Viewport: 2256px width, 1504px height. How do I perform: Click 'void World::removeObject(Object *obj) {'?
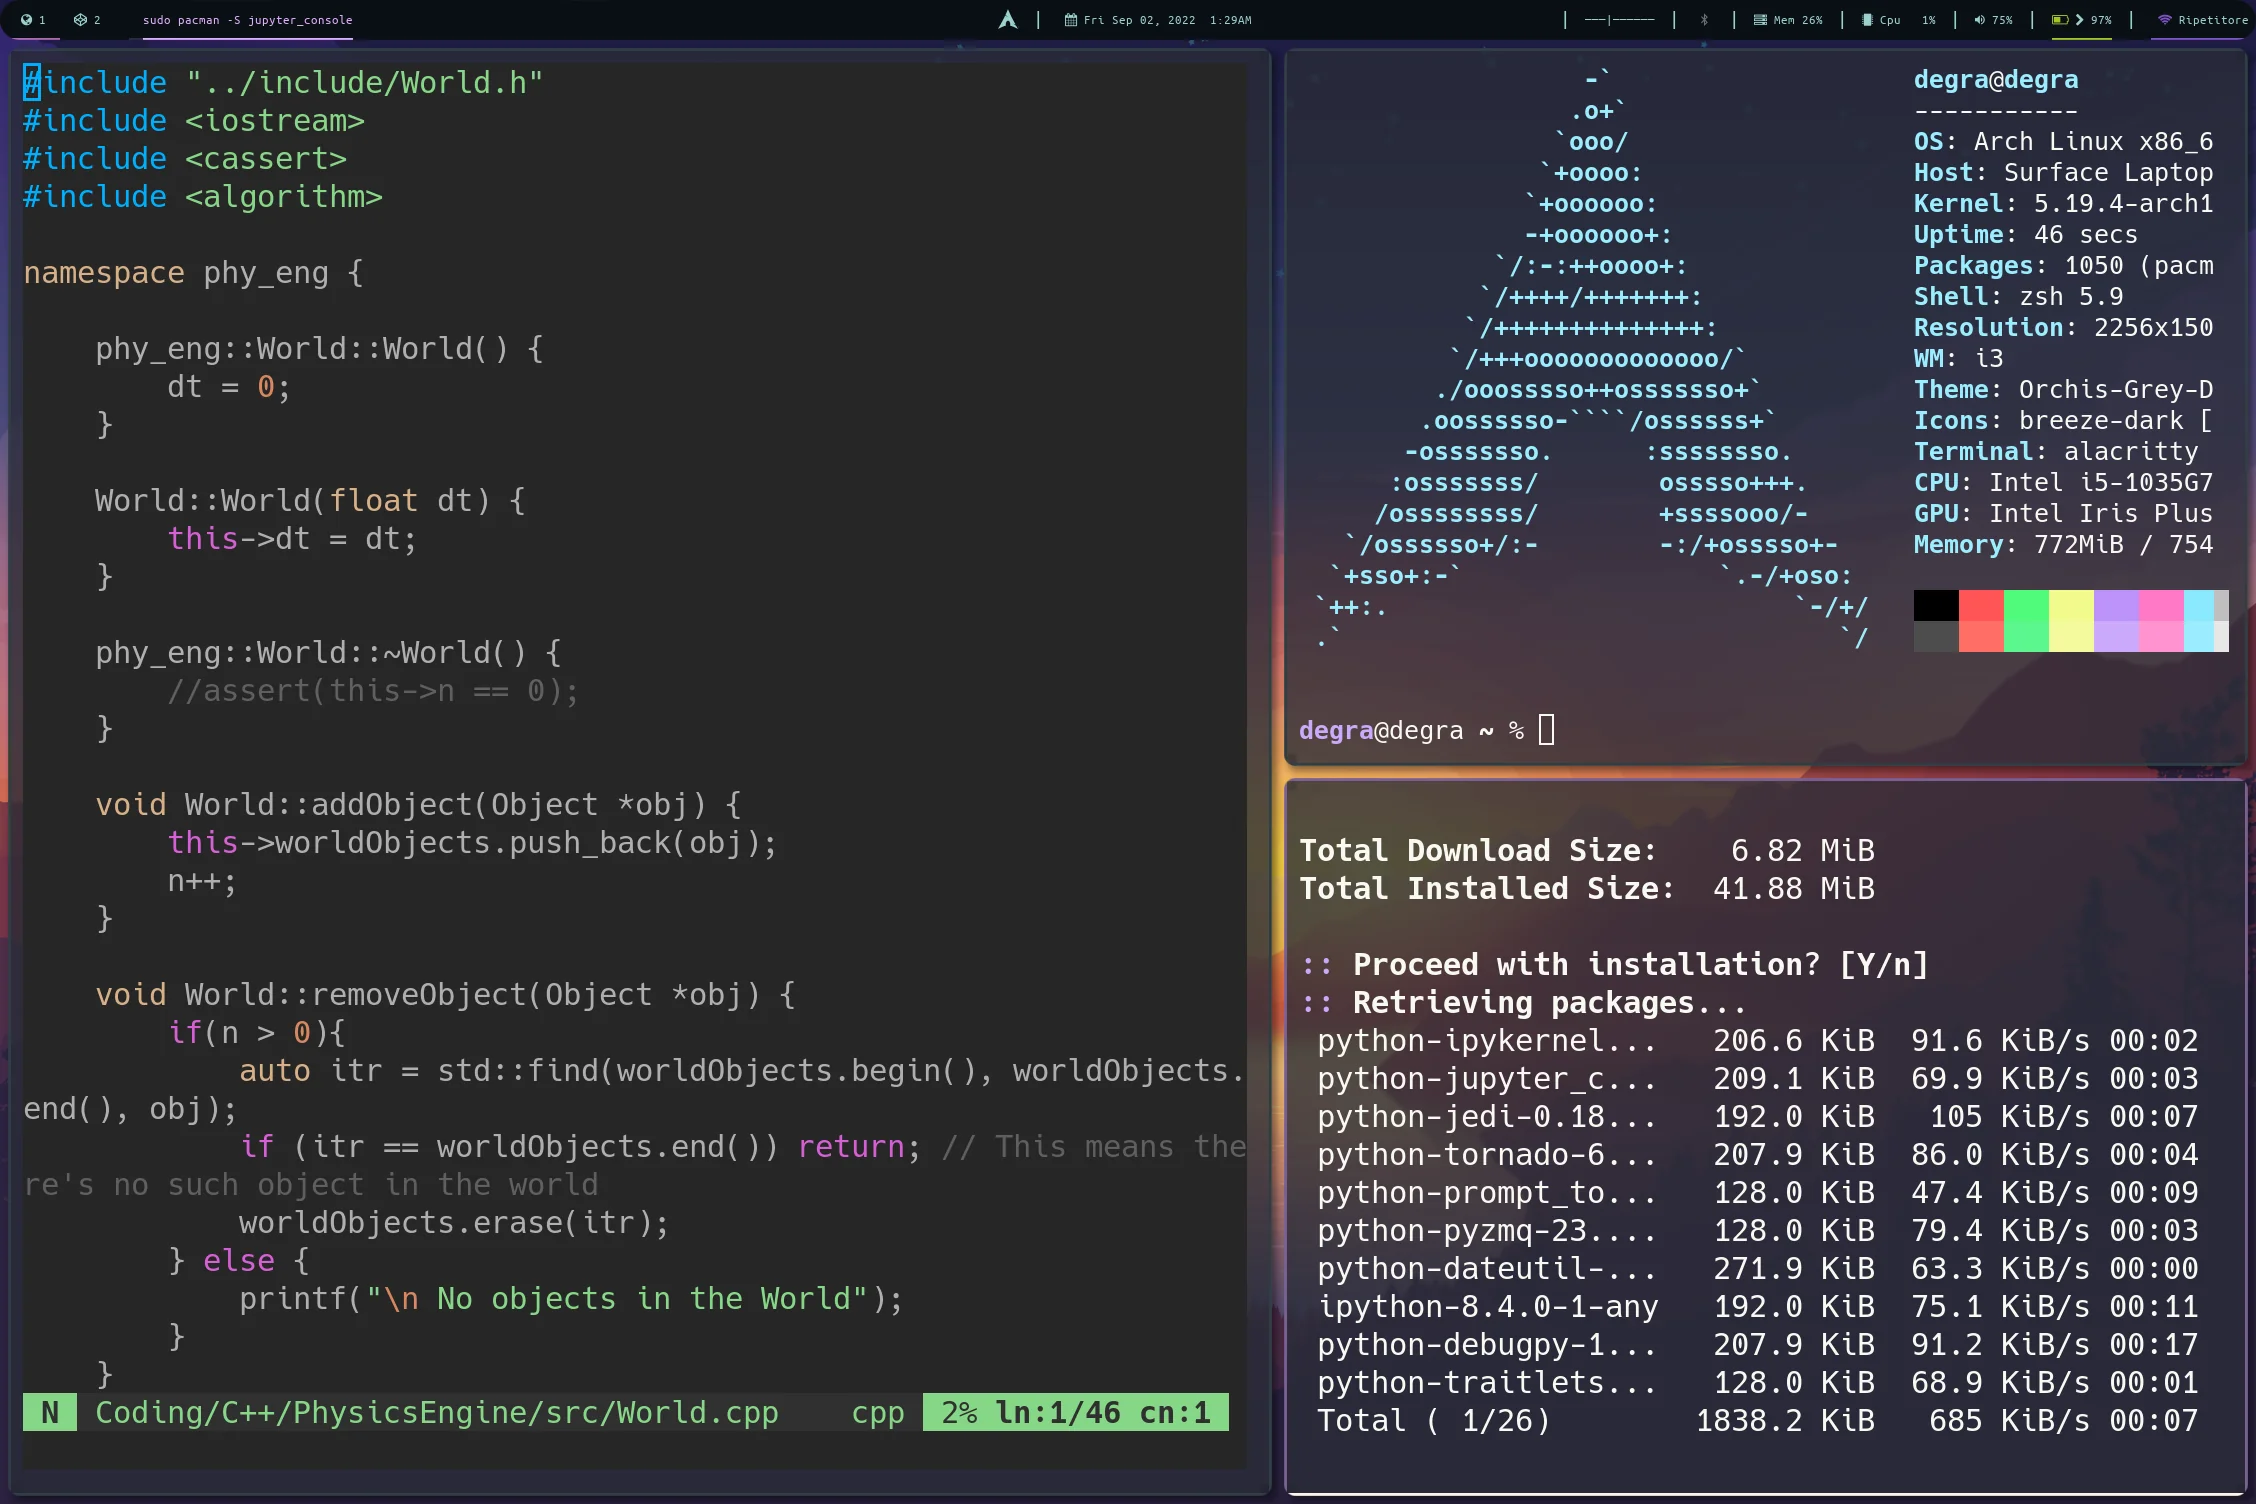pyautogui.click(x=445, y=994)
